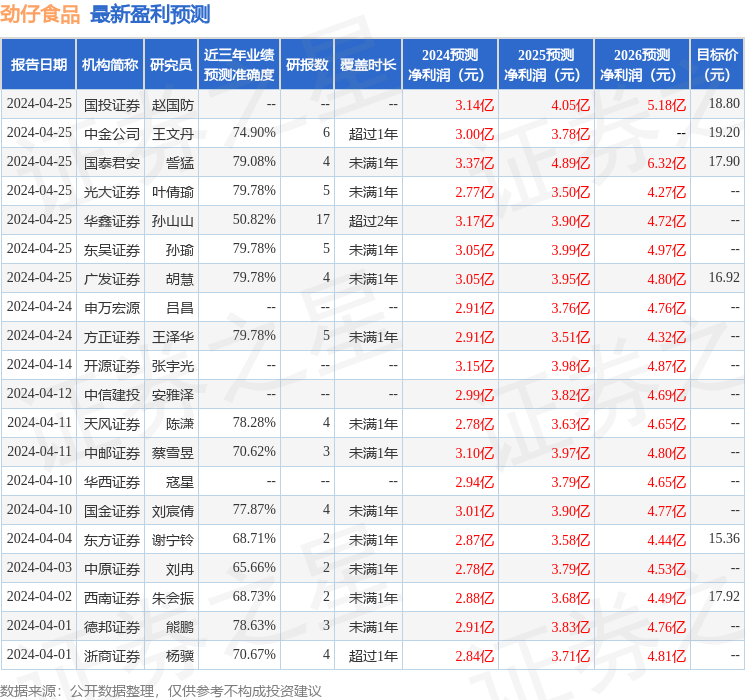Click the 2024预测净利润 column header
The image size is (745, 700).
coord(450,65)
